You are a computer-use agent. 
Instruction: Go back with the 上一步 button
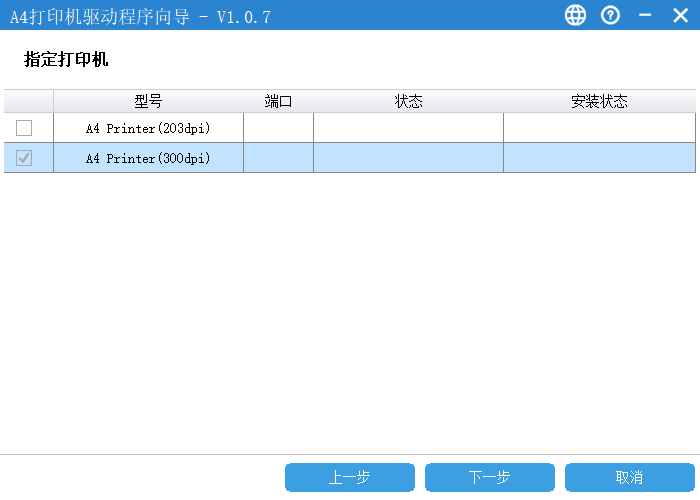(x=350, y=477)
